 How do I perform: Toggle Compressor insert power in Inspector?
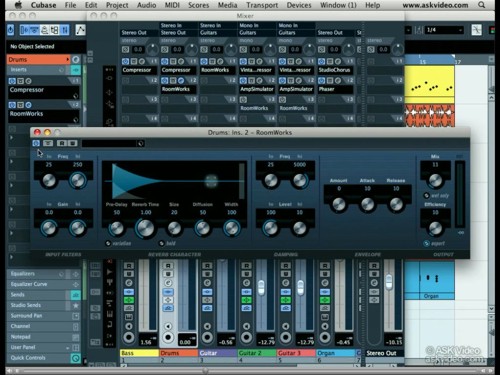(12, 81)
